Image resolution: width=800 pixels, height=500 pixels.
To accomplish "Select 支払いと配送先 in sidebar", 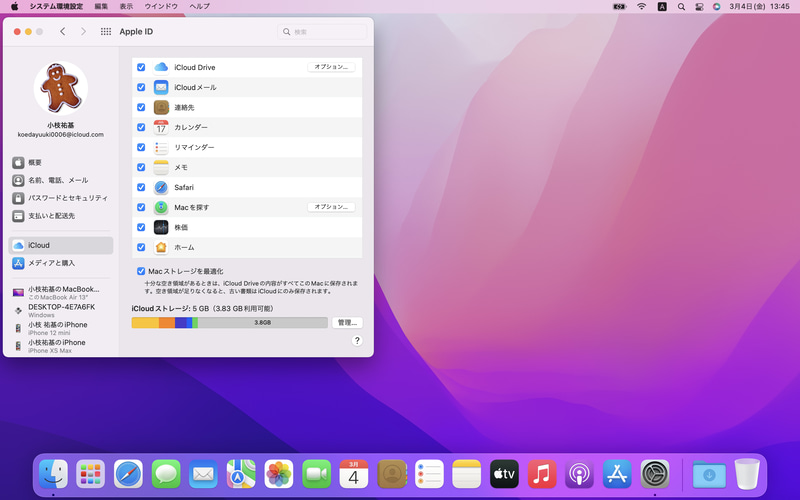I will 61,216.
